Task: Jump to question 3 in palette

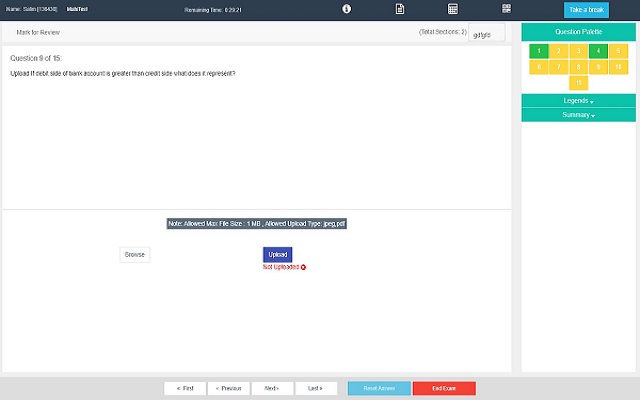Action: pos(578,51)
